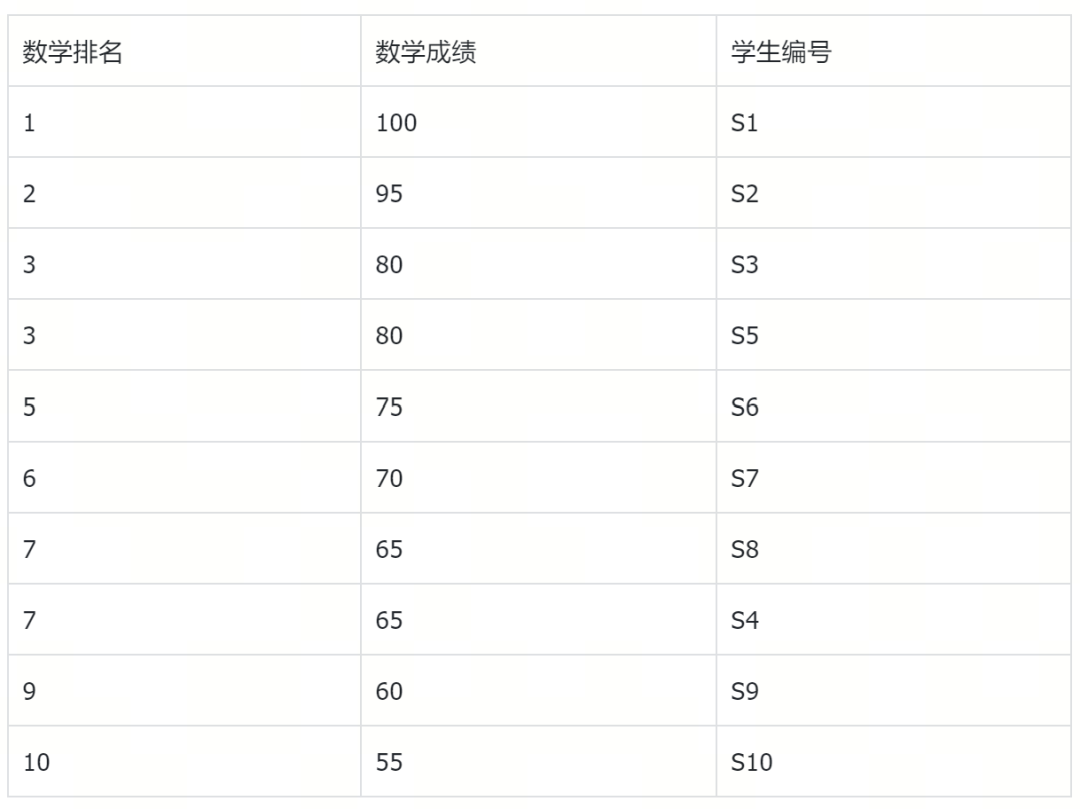Select the cell with score 55
This screenshot has width=1080, height=809.
coord(389,763)
